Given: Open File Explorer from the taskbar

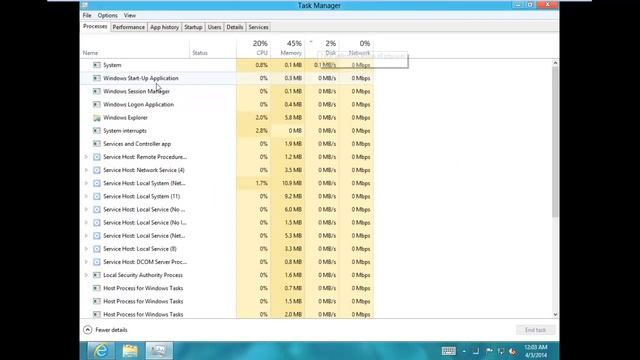Looking at the screenshot, I should pos(130,351).
